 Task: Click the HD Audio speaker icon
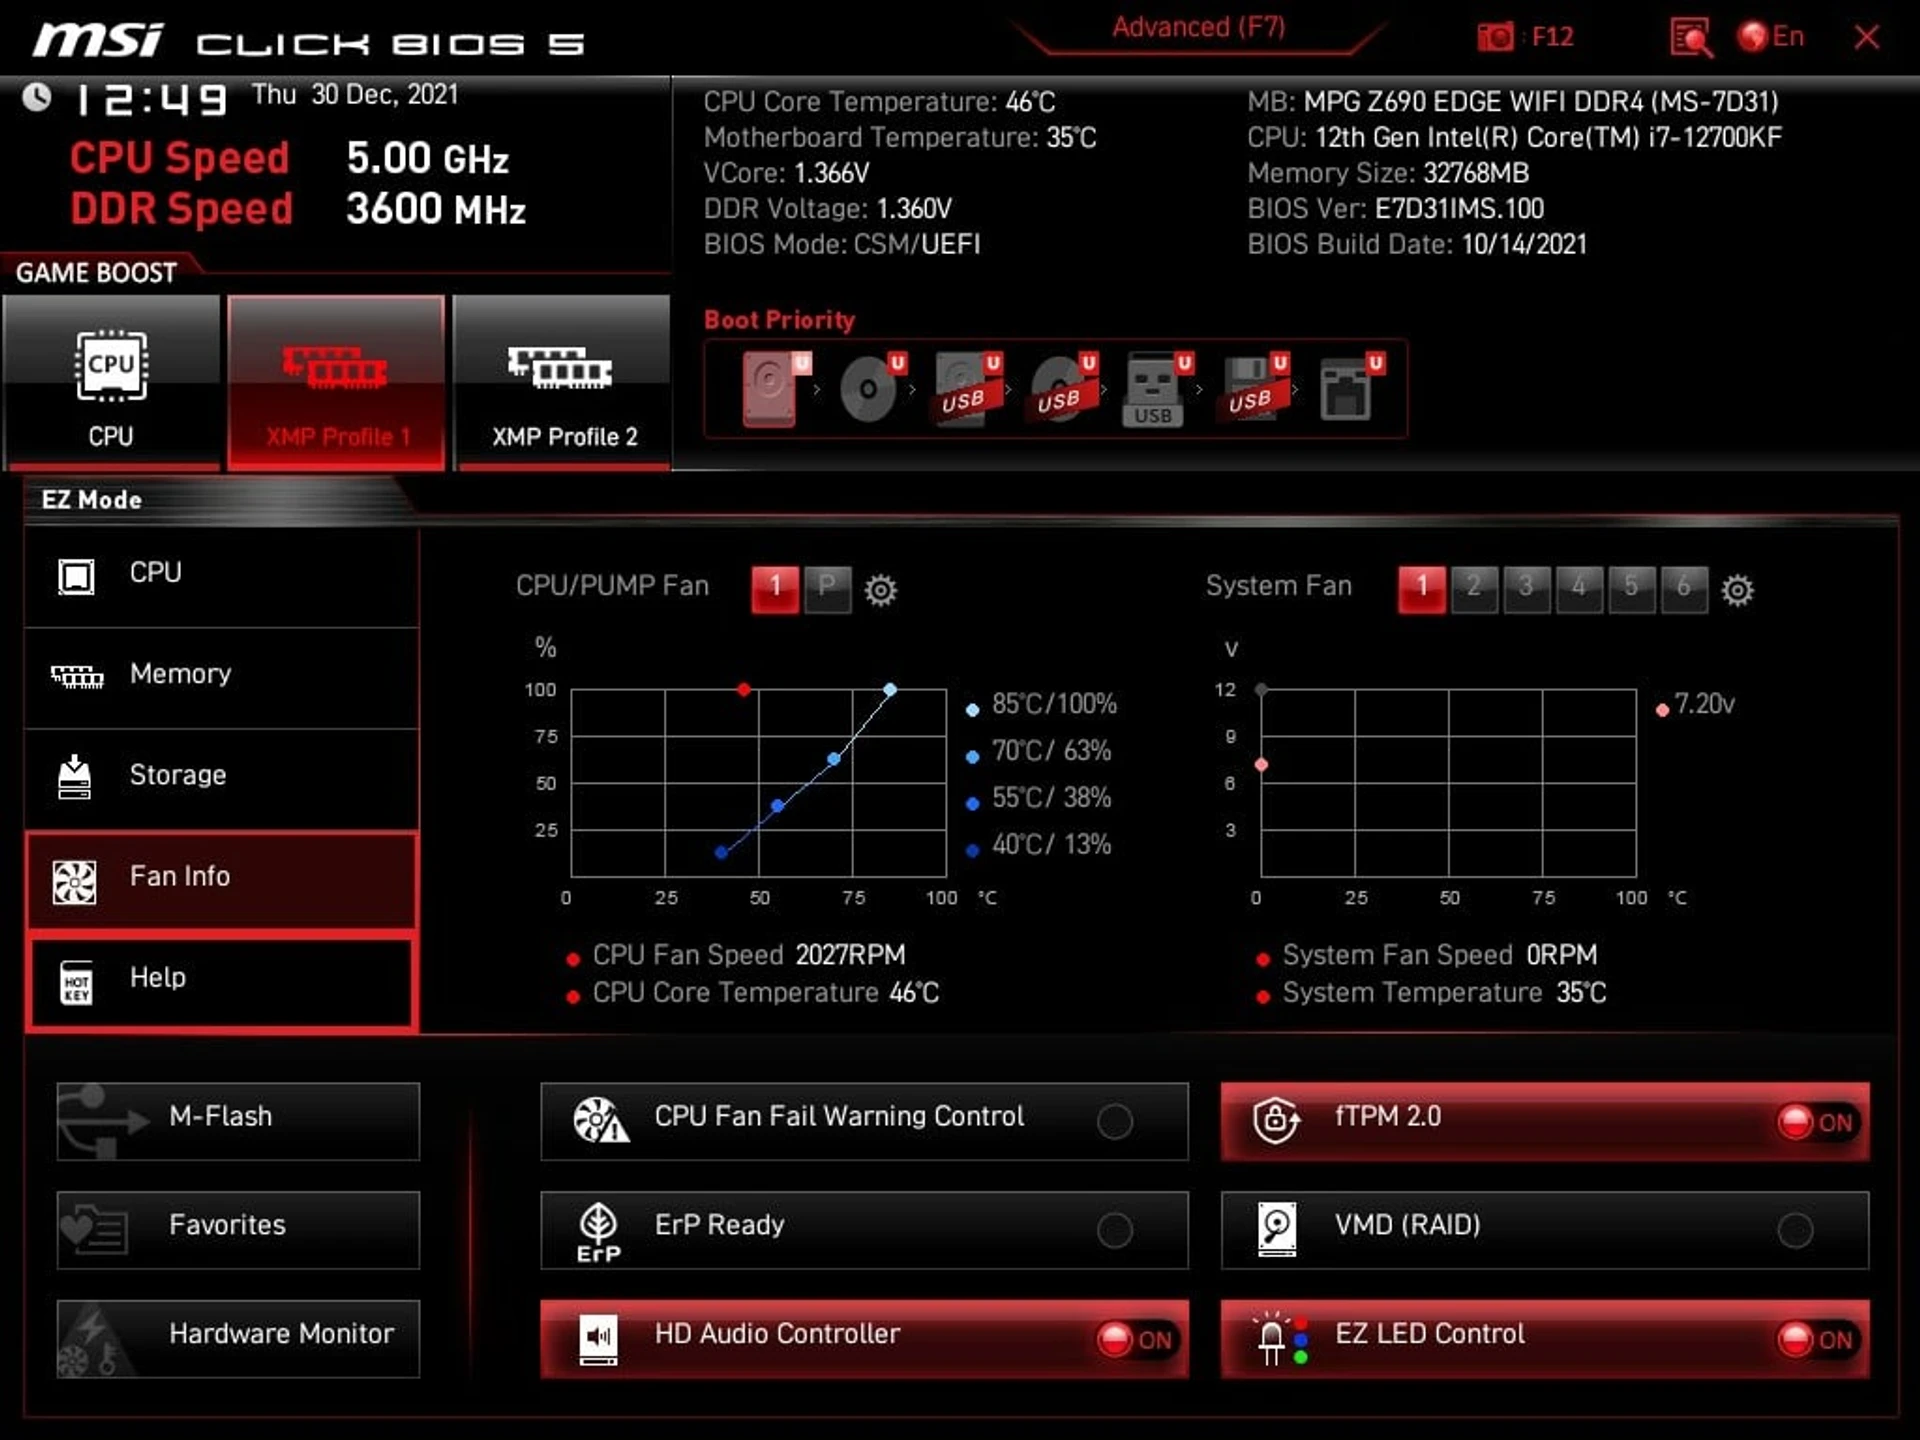click(599, 1339)
